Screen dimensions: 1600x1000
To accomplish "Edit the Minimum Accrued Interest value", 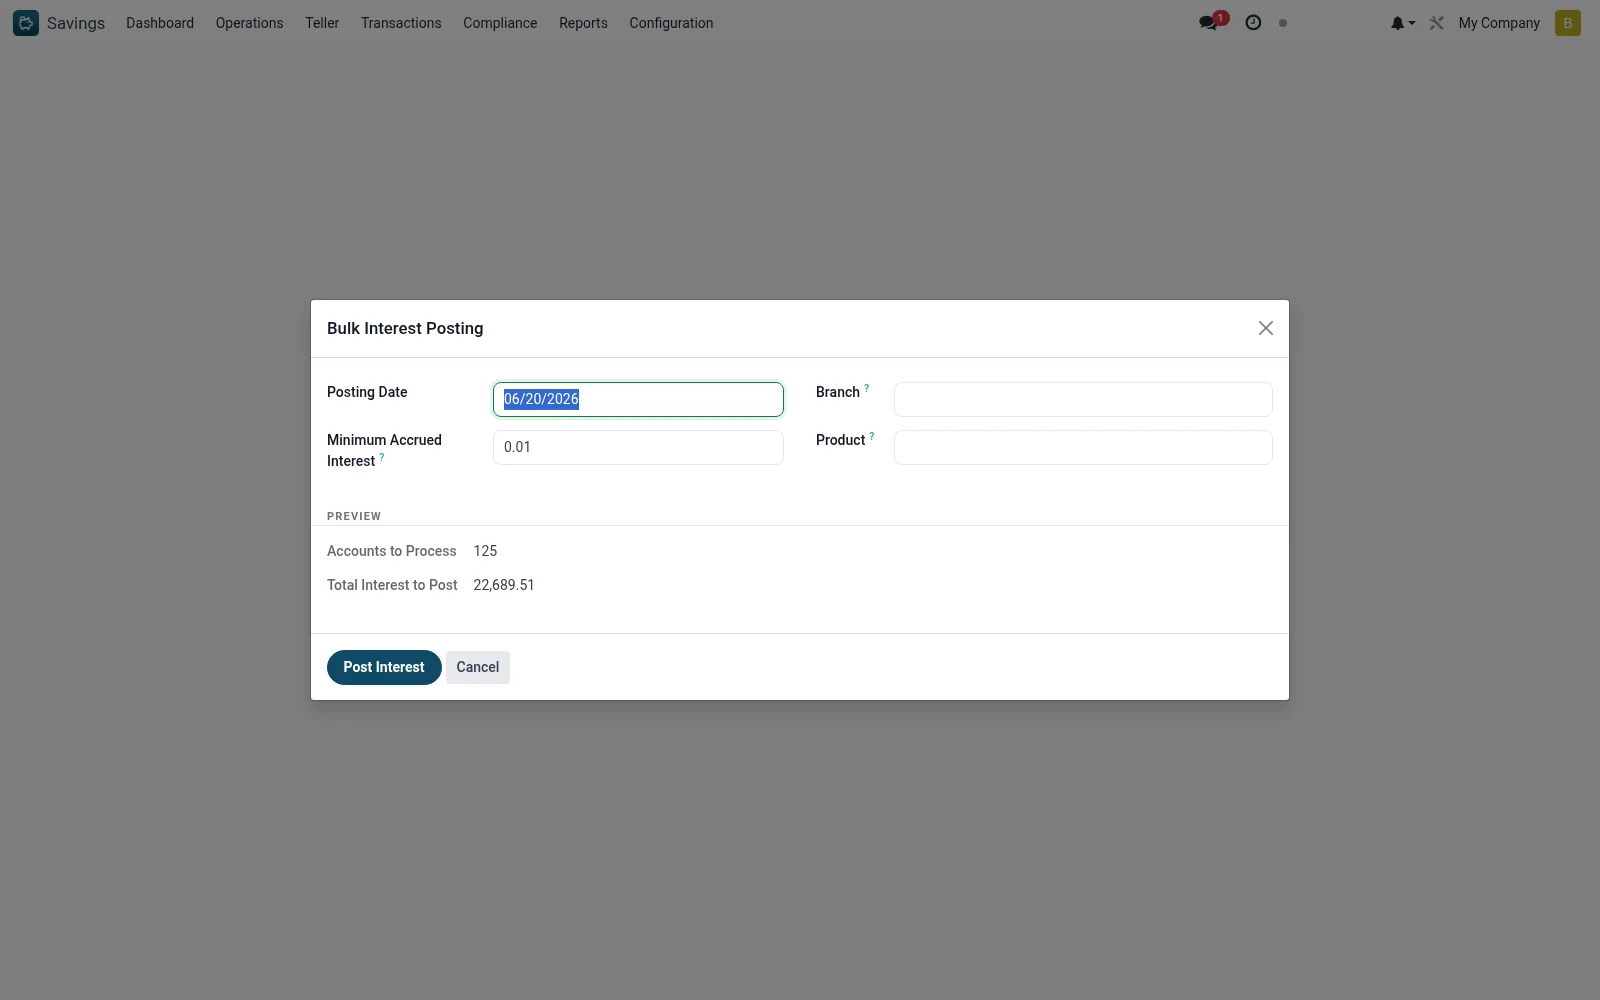I will click(638, 447).
